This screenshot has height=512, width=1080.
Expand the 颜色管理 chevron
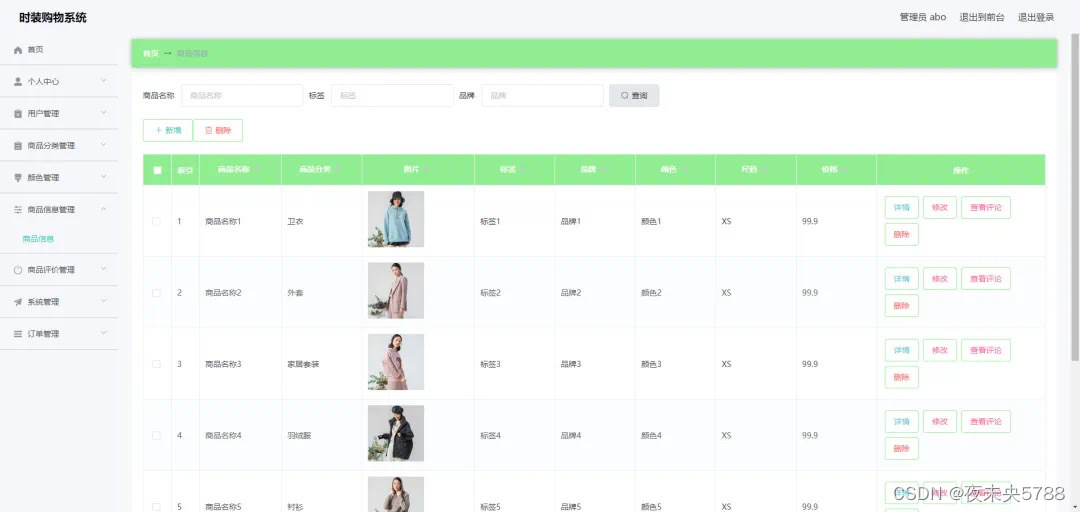[x=103, y=176]
